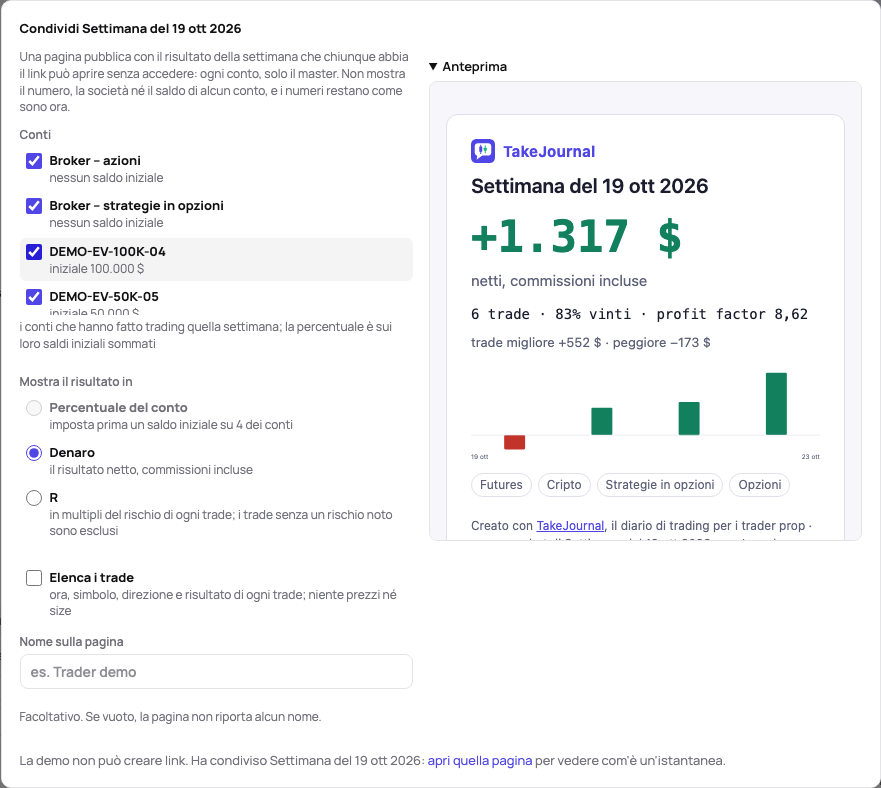Click the '19 ott' chart axis label
881x788 pixels.
pos(479,457)
